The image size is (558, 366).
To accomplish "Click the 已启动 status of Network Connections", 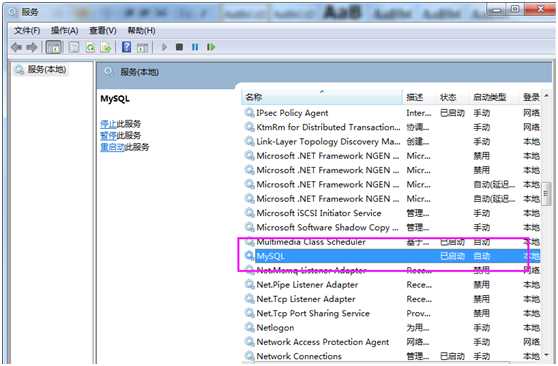I will [x=452, y=356].
